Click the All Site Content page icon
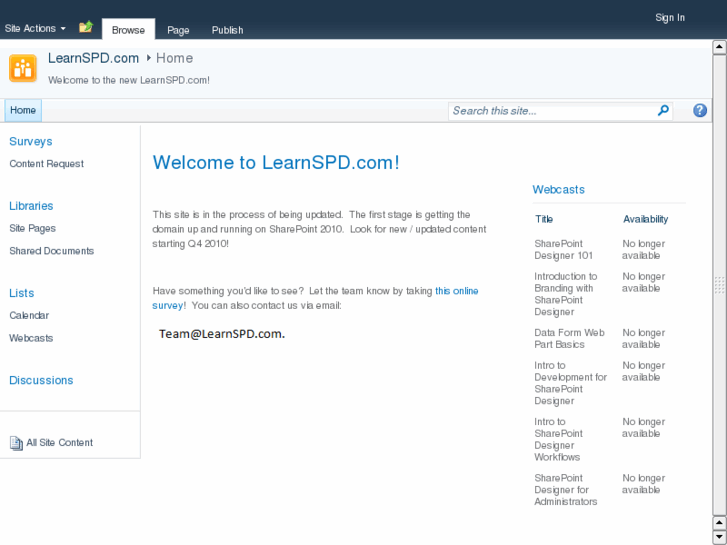The image size is (727, 545). click(x=16, y=443)
